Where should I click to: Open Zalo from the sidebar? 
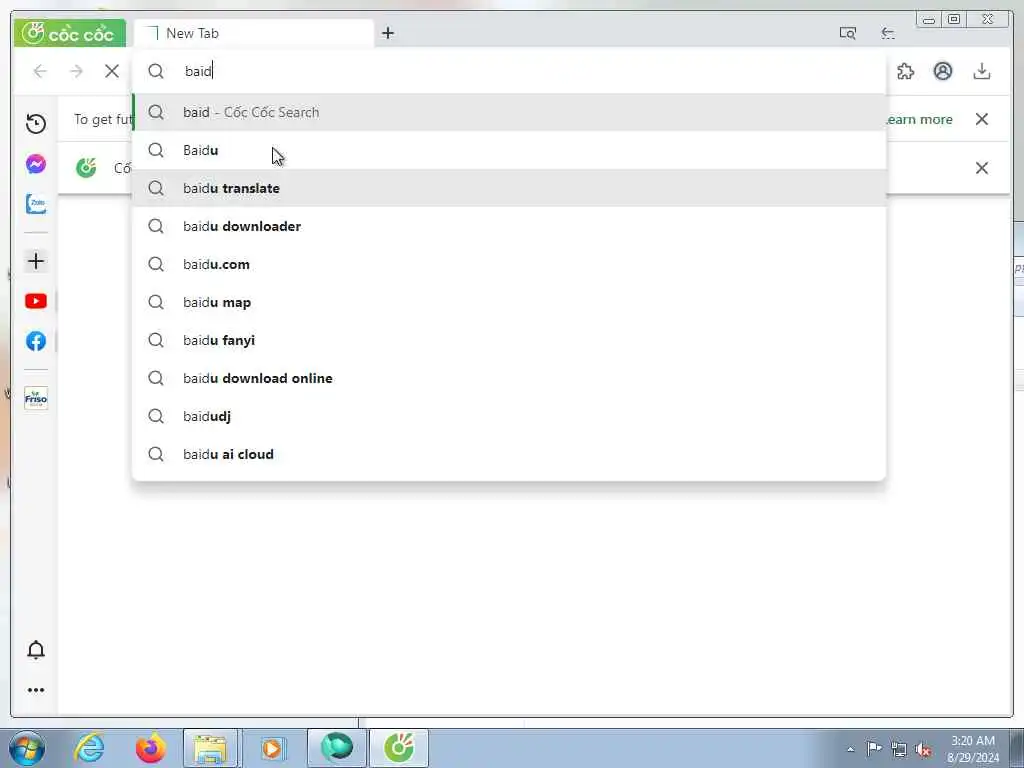click(x=36, y=204)
